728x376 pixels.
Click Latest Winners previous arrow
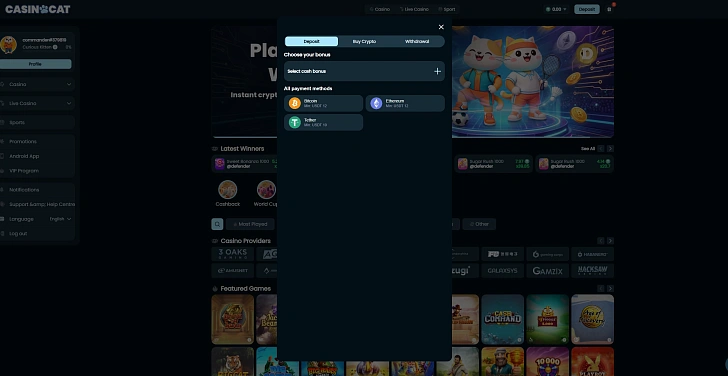coord(601,149)
